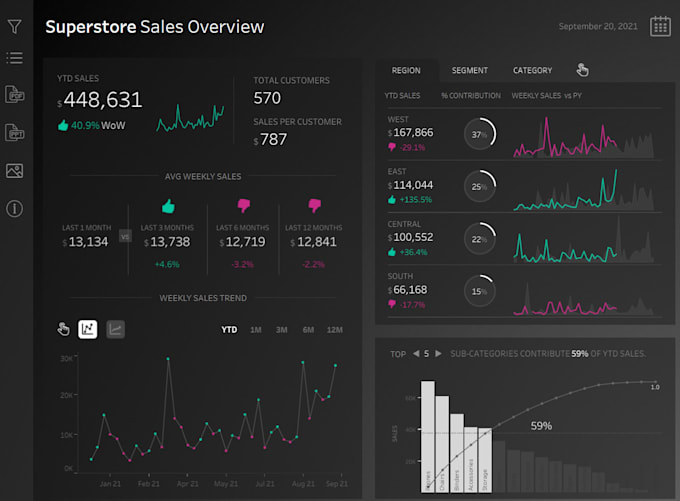Click the Accessories bar in Pareto chart
Screen dimensions: 680x501
click(x=471, y=460)
